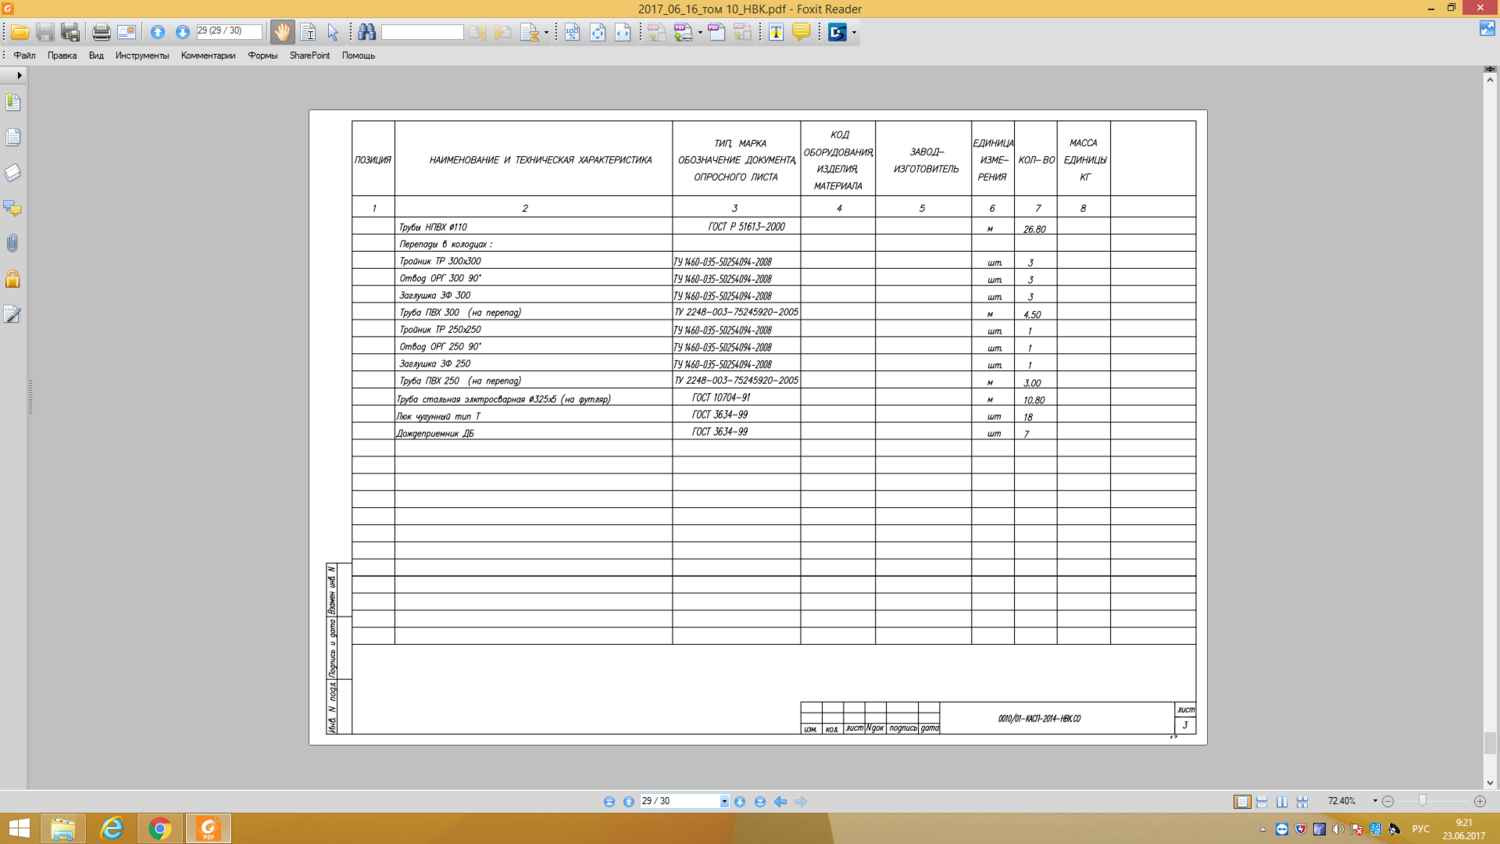Viewport: 1500px width, 844px height.
Task: Click the Foxit logo icon in toolbar
Action: 837,32
